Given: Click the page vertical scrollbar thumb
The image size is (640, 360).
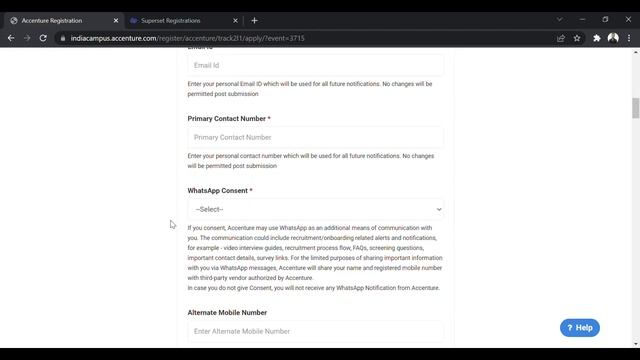Looking at the screenshot, I should pos(636,108).
